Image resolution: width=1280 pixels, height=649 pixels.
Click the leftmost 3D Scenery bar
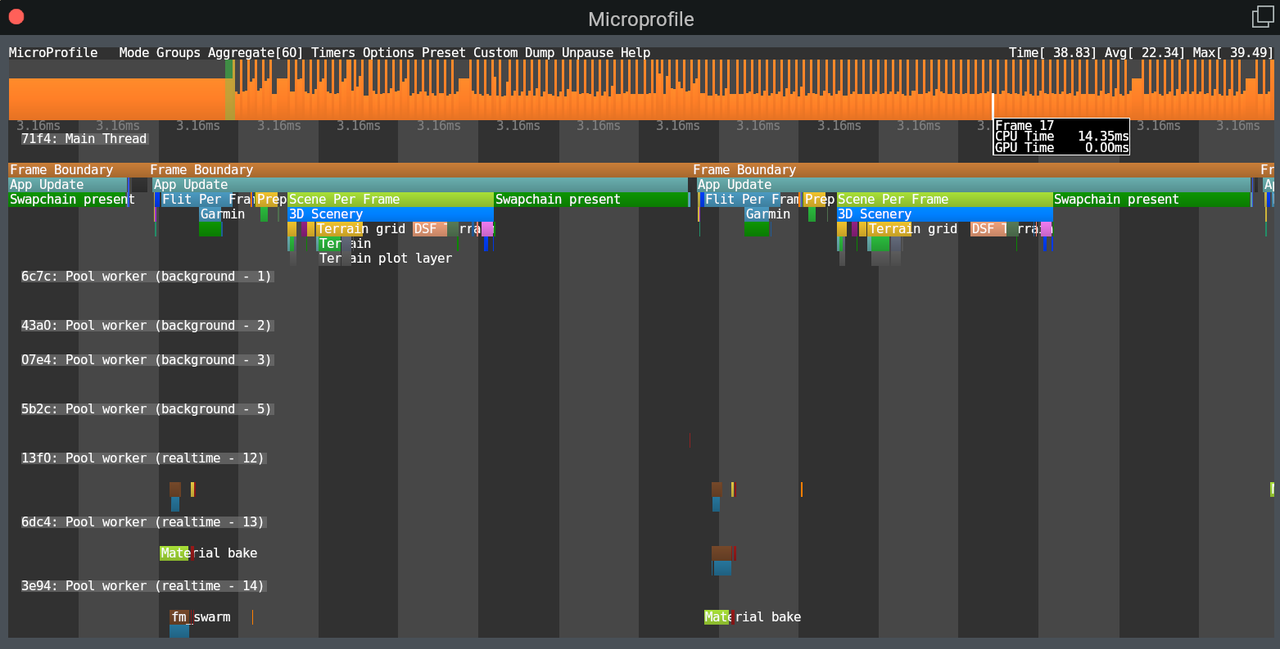(x=390, y=214)
